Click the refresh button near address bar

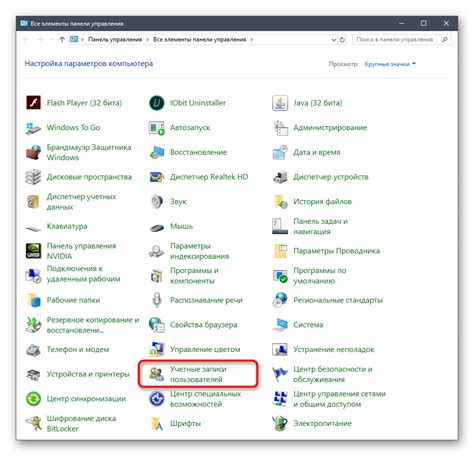[x=342, y=40]
